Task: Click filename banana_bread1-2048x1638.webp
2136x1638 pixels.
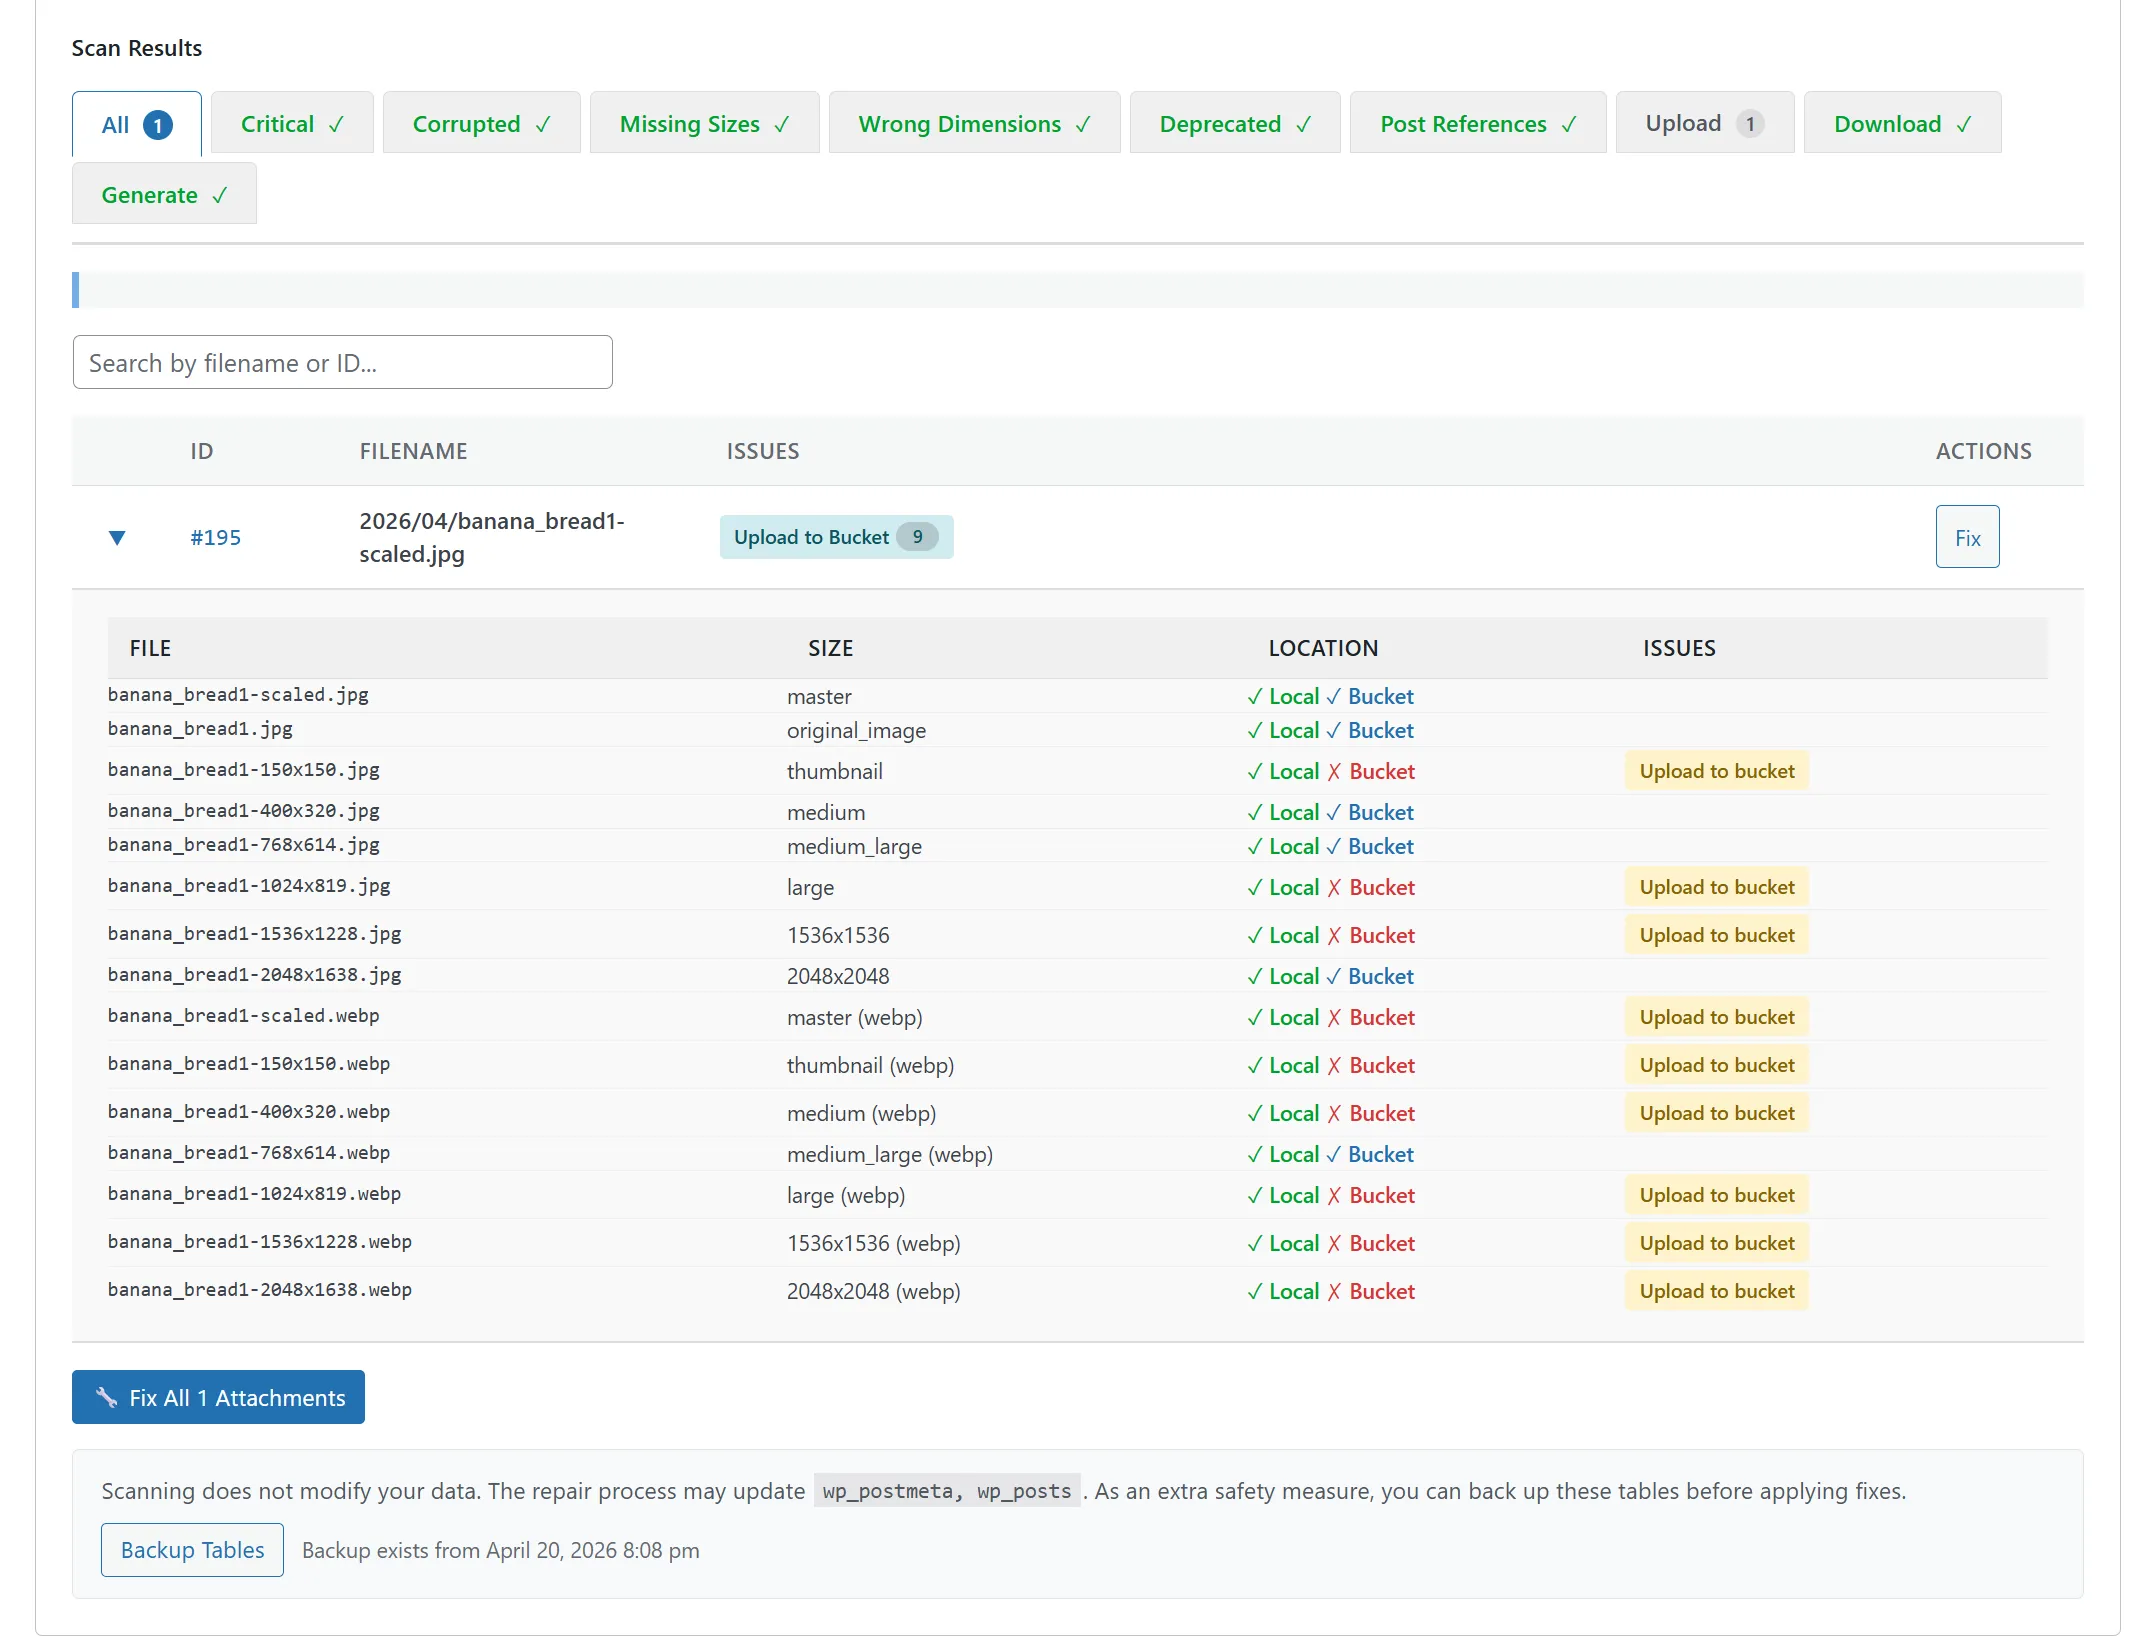Action: click(x=259, y=1290)
